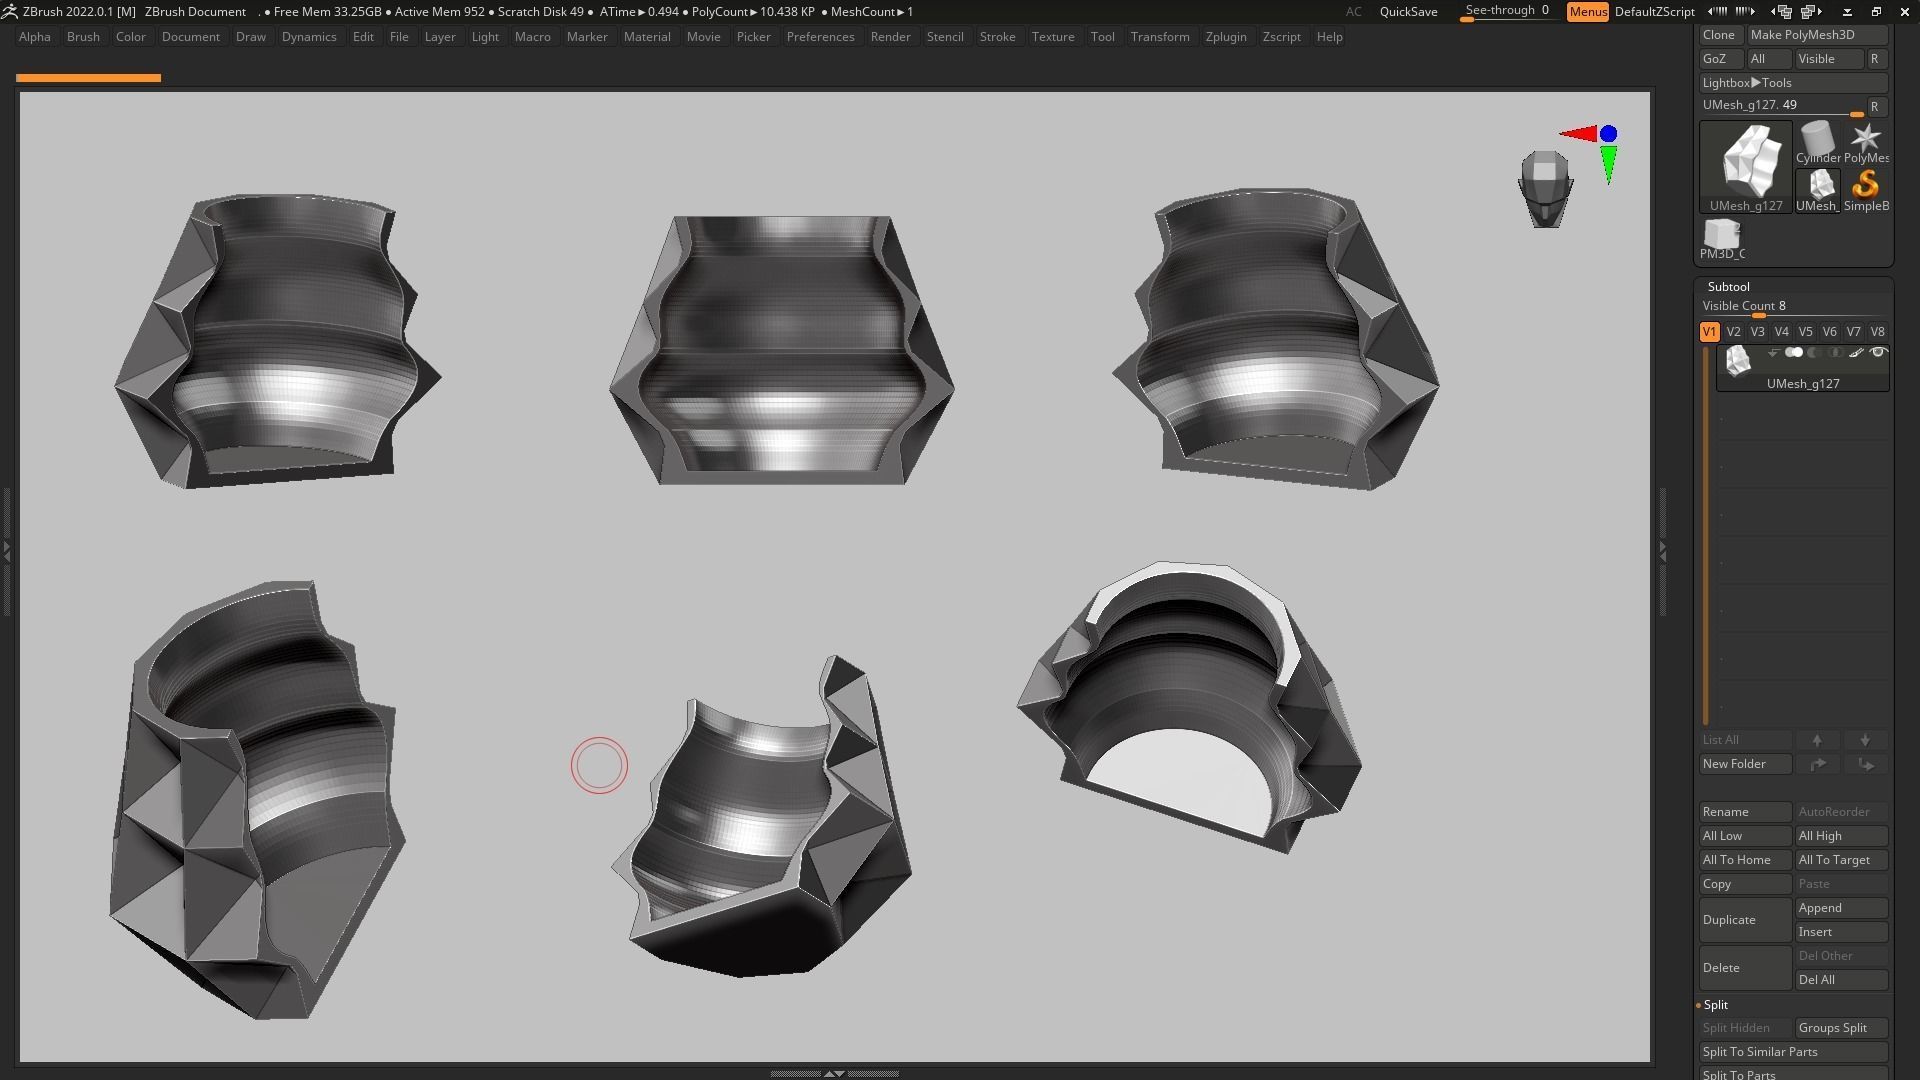1920x1080 pixels.
Task: Open the Alpha palette menu
Action: click(x=35, y=37)
